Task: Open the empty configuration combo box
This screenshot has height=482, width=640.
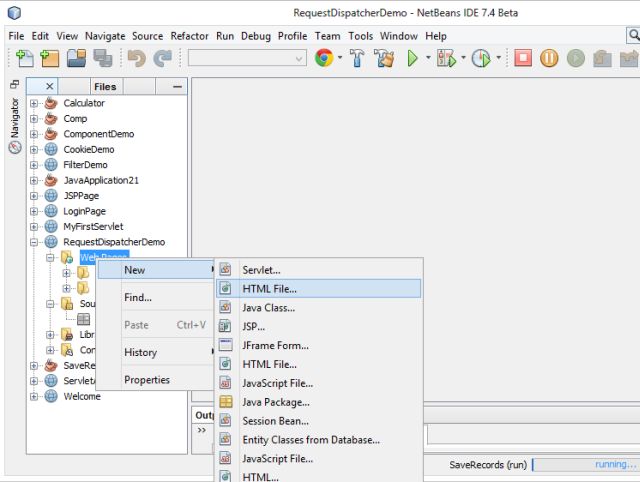Action: click(x=247, y=58)
